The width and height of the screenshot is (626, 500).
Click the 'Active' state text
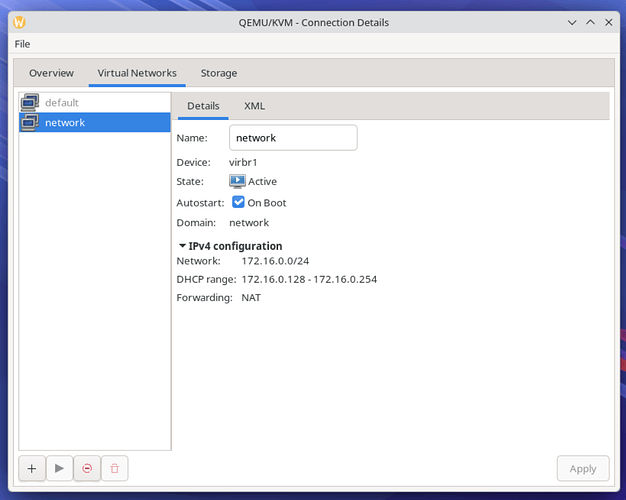[262, 182]
